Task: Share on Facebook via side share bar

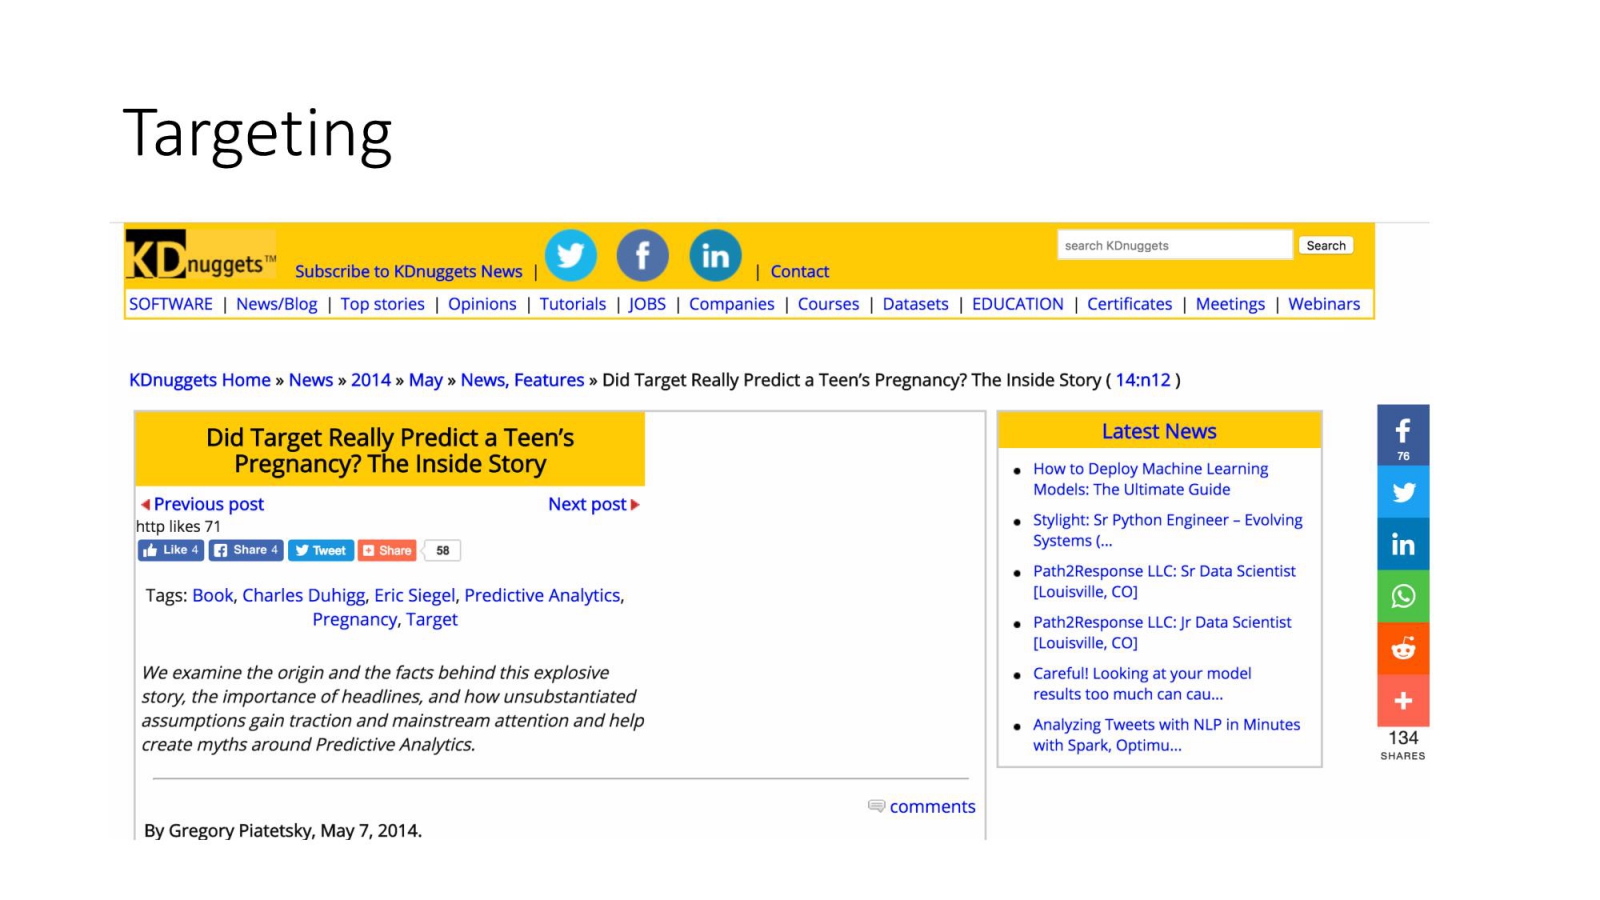Action: click(1403, 435)
